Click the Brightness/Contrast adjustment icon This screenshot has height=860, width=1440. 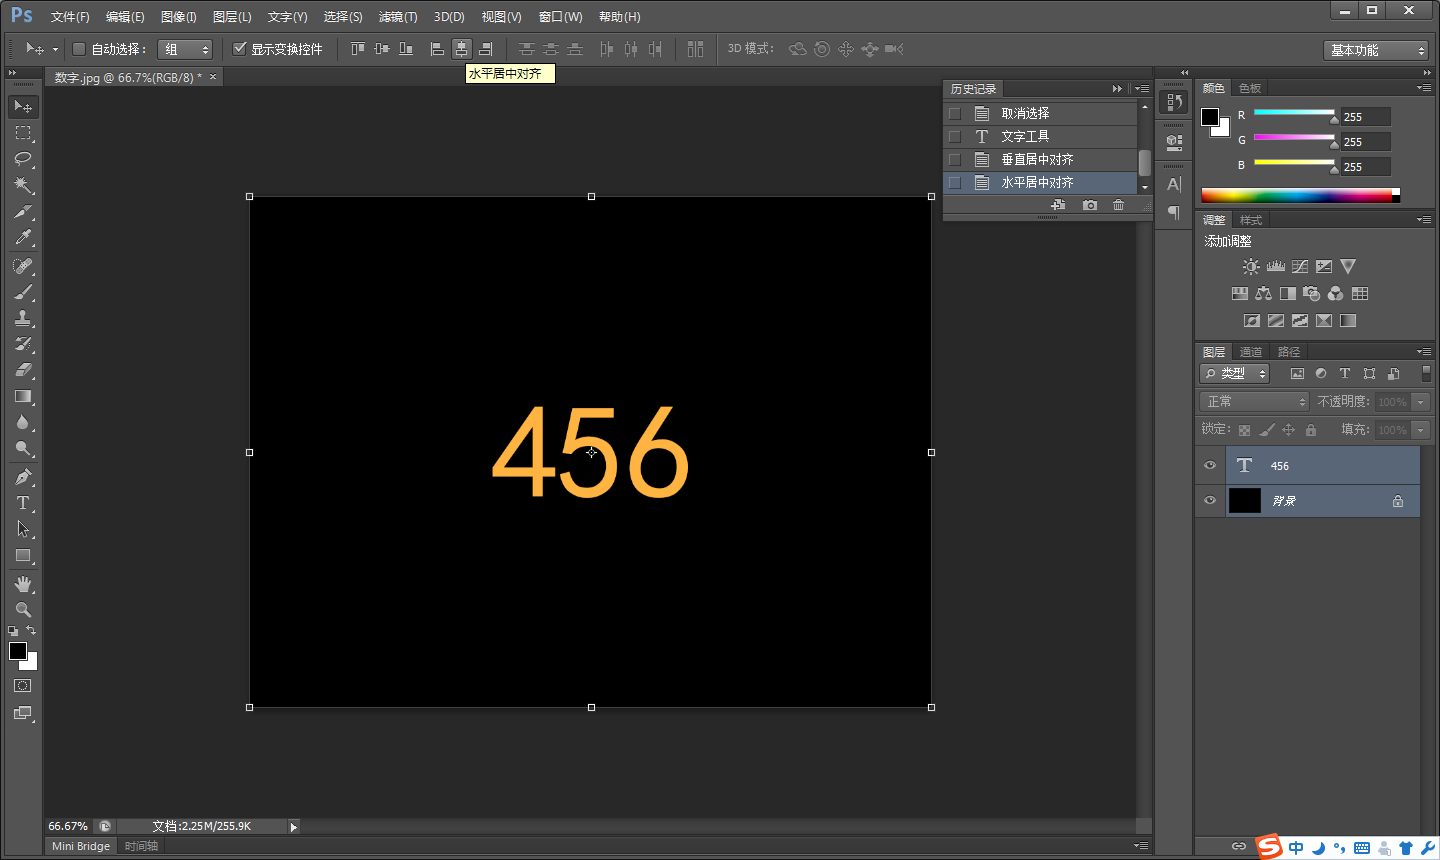[x=1250, y=267]
